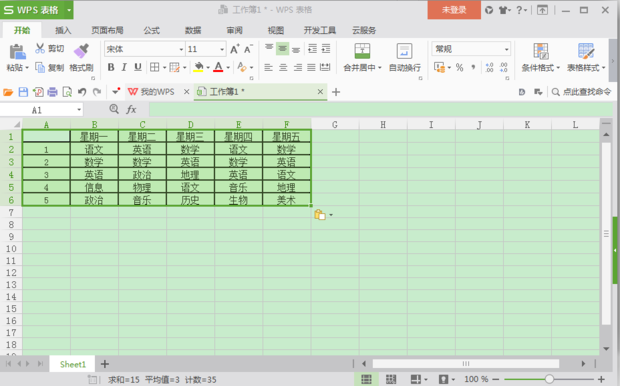Switch to the 页面布局 tab
The height and width of the screenshot is (386, 620).
coord(107,30)
